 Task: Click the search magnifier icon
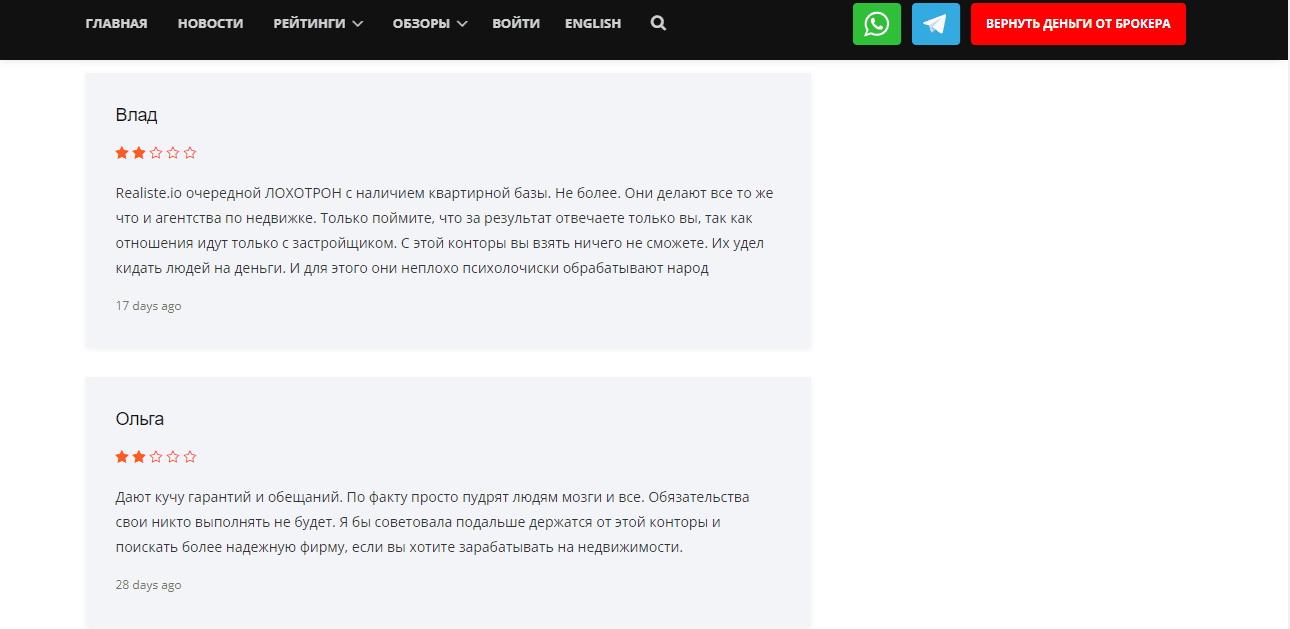[x=658, y=23]
